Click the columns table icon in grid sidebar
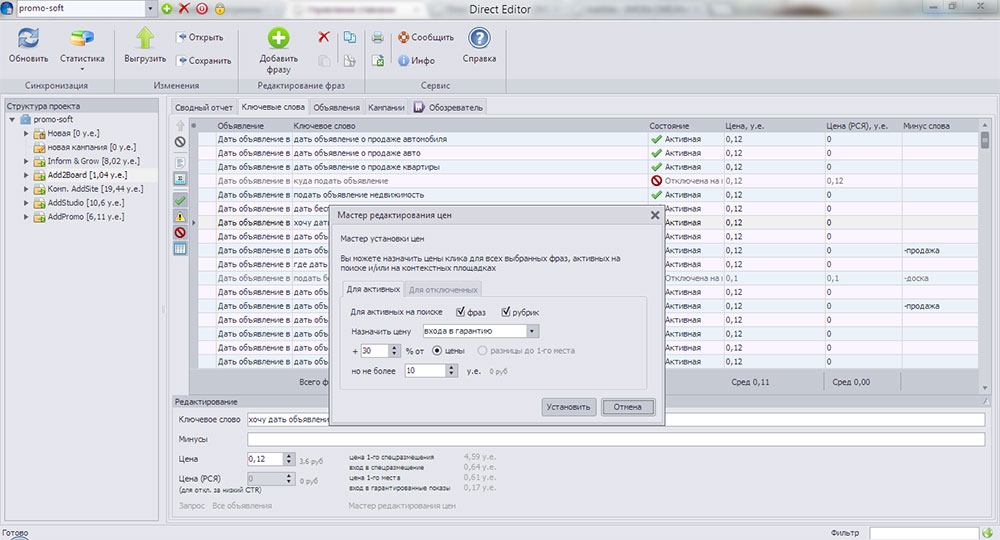Screen dimensions: 1000x540 (180, 249)
